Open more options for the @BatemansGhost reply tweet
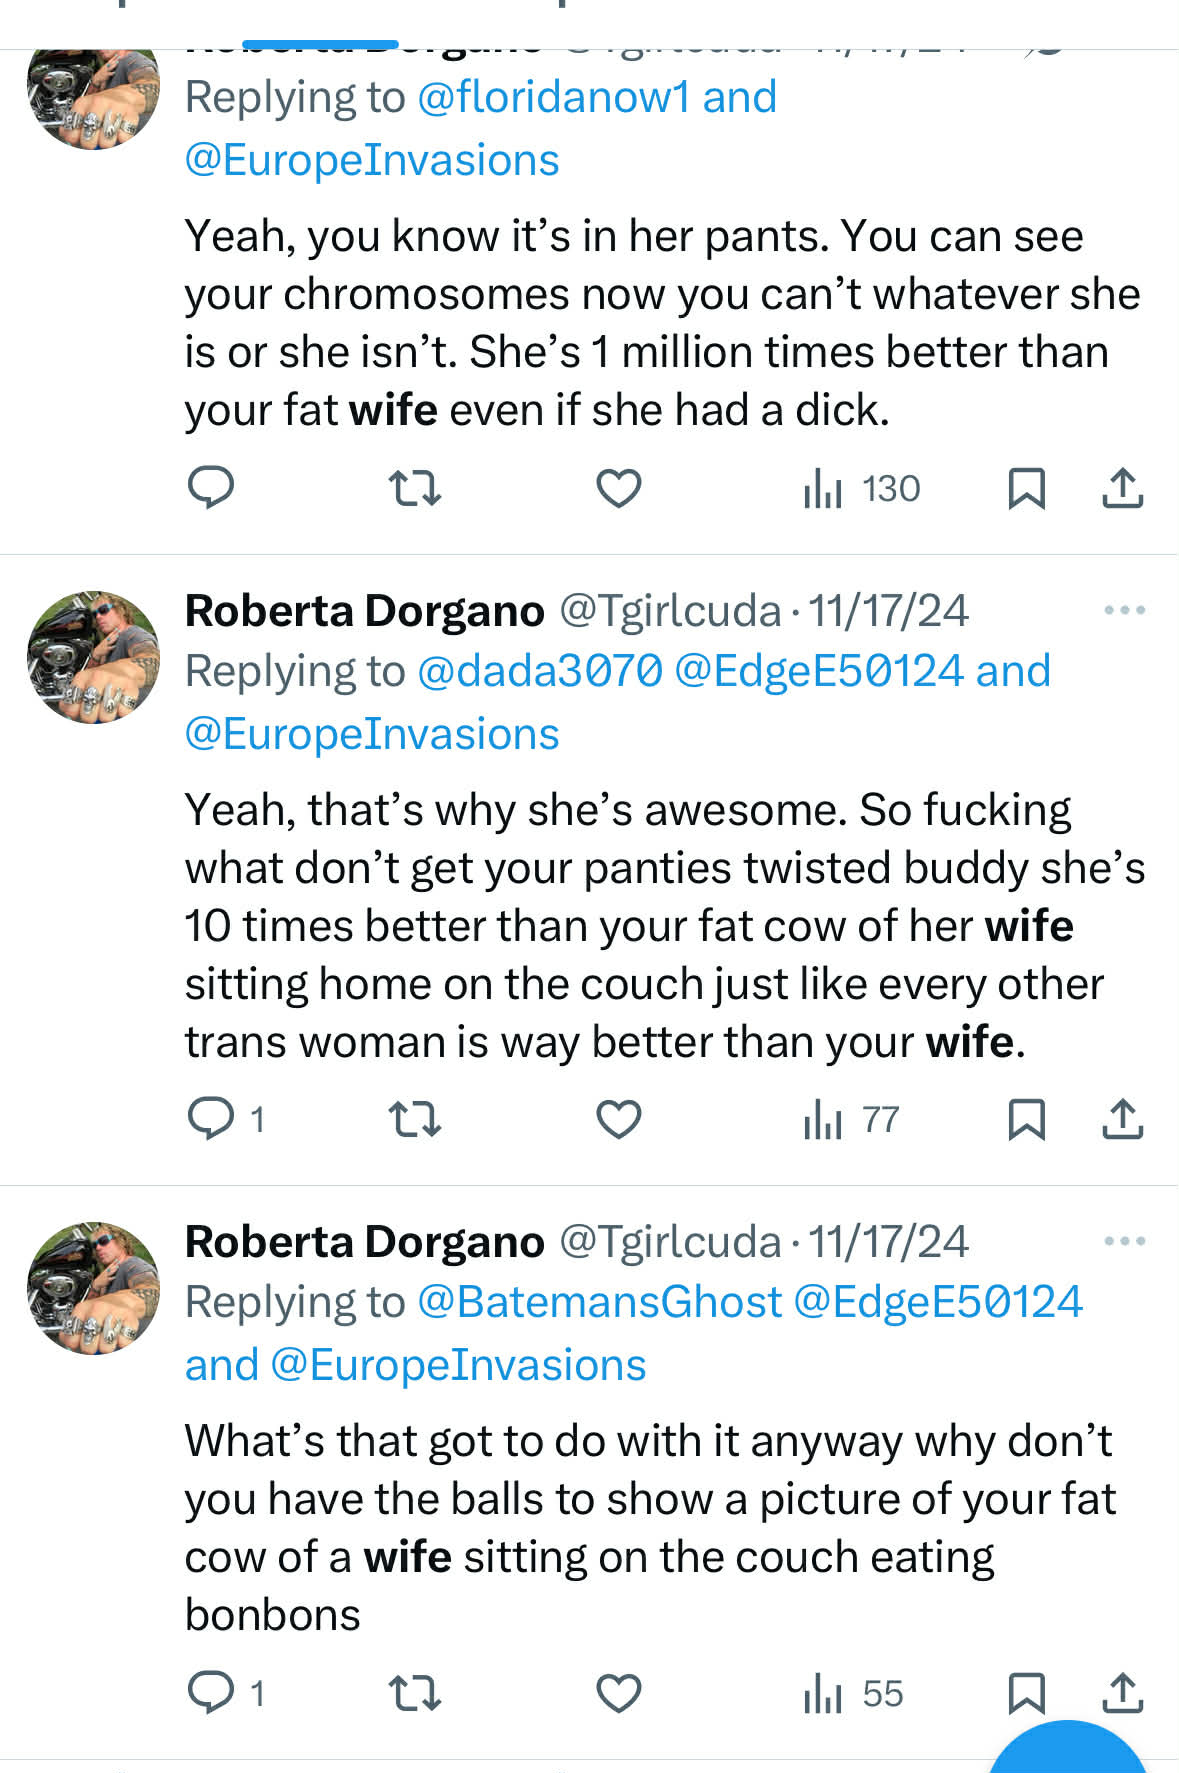This screenshot has width=1179, height=1773. coord(1124,1241)
